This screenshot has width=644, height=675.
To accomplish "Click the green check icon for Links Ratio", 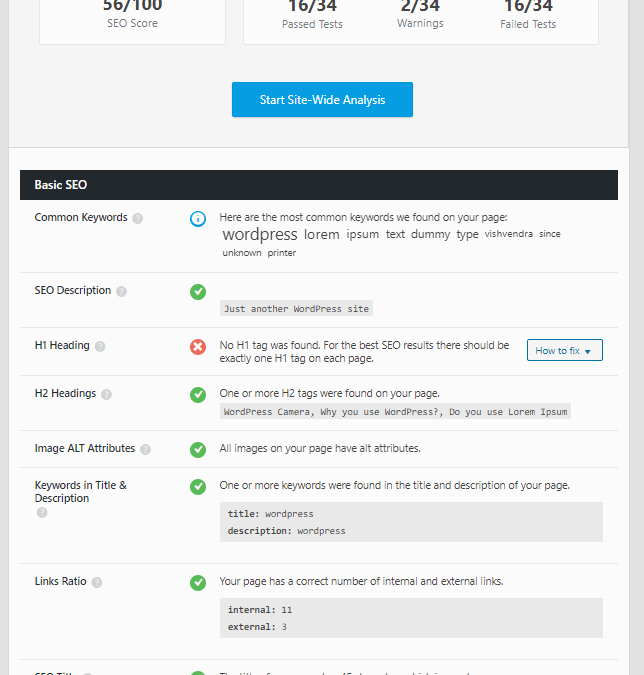I will (198, 583).
